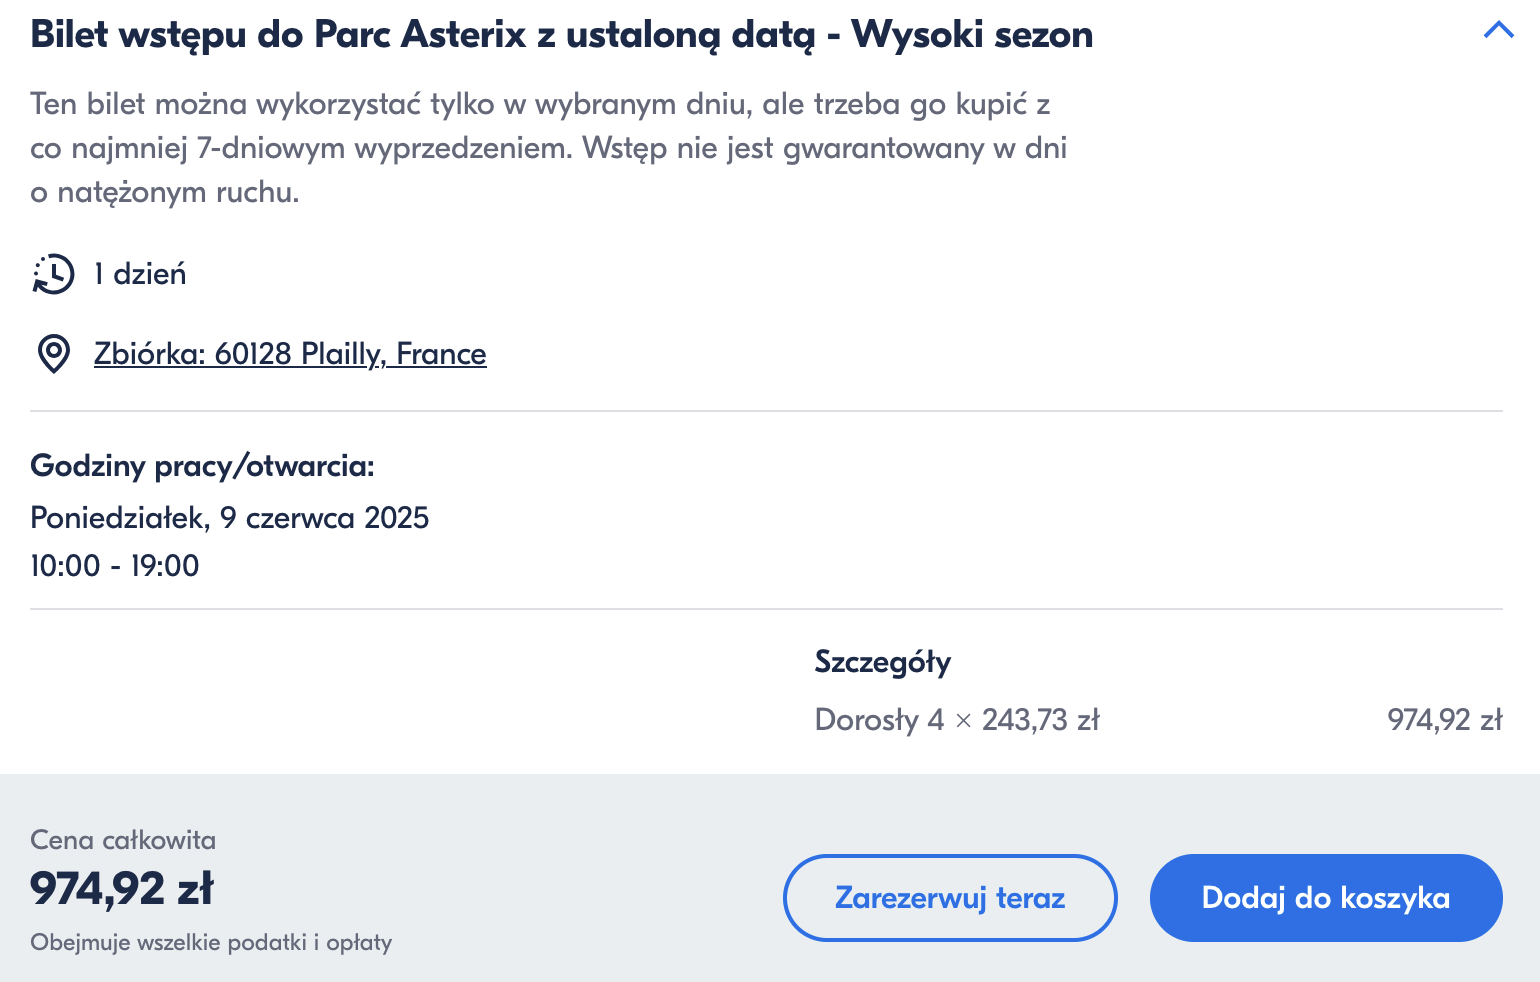This screenshot has width=1540, height=982.
Task: Click the 1 dzień duration text
Action: 140,274
